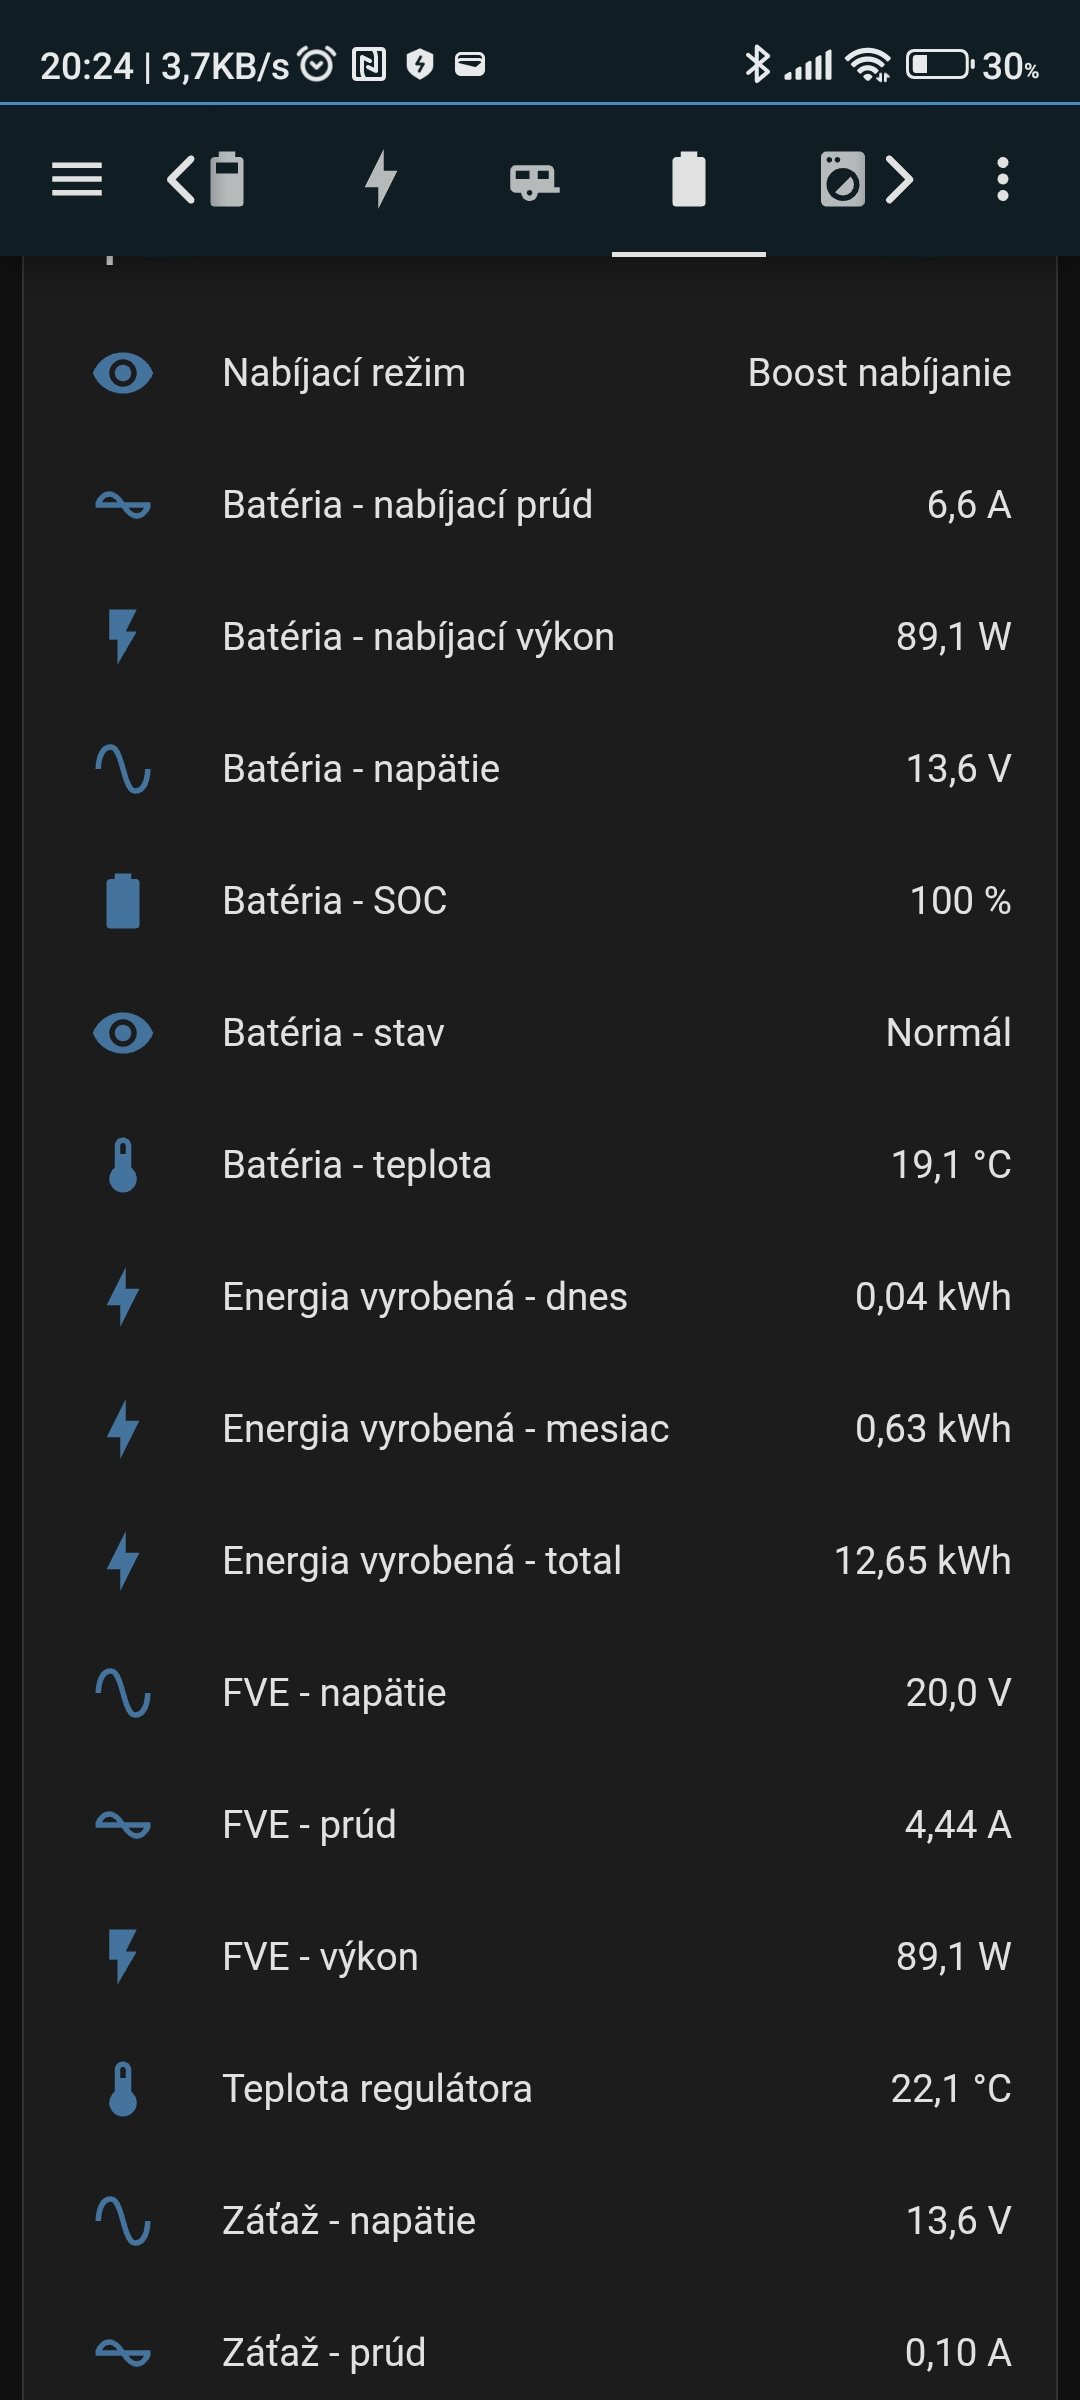Screen dimensions: 1080x2400
Task: Open the washing machine tab
Action: point(842,180)
